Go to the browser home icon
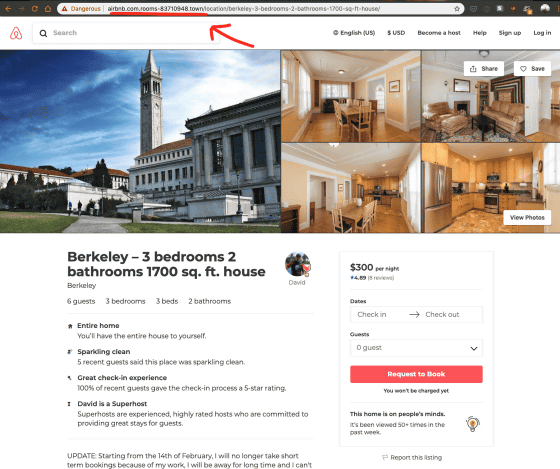The image size is (560, 469). click(48, 9)
